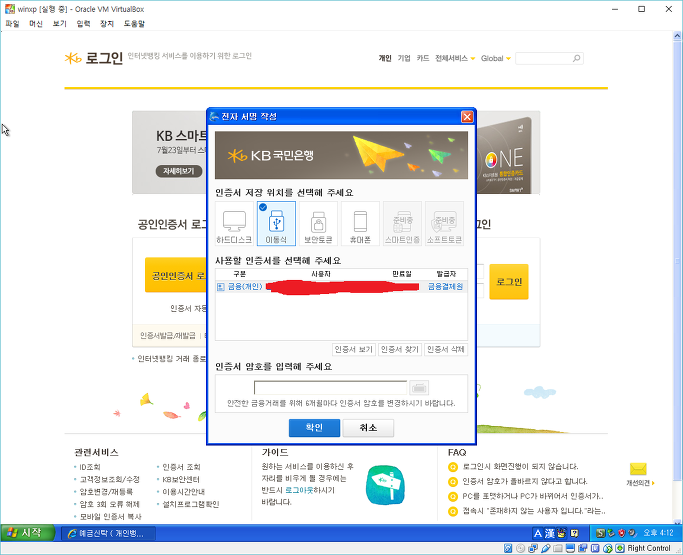Image resolution: width=683 pixels, height=555 pixels.
Task: Select 보안토큰 security token storage icon
Action: (318, 223)
